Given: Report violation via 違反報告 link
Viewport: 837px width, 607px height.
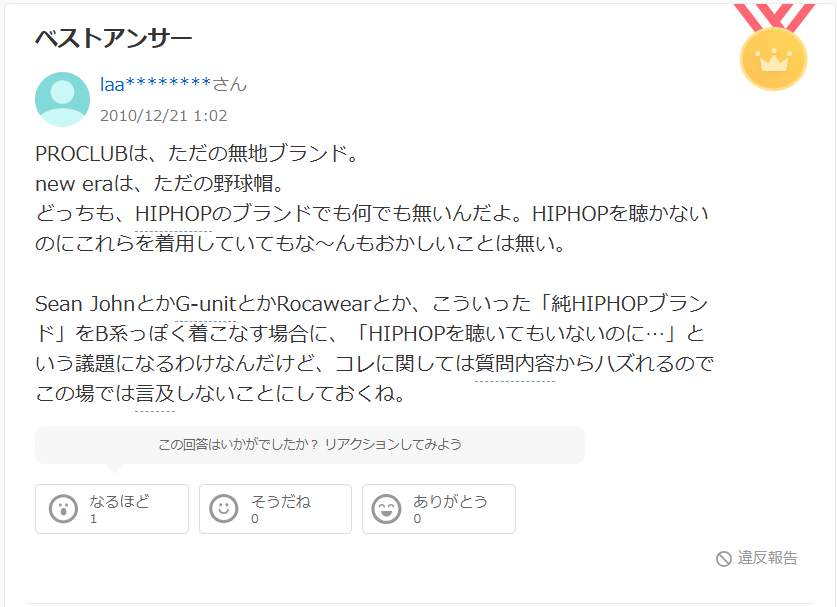Looking at the screenshot, I should pyautogui.click(x=767, y=558).
